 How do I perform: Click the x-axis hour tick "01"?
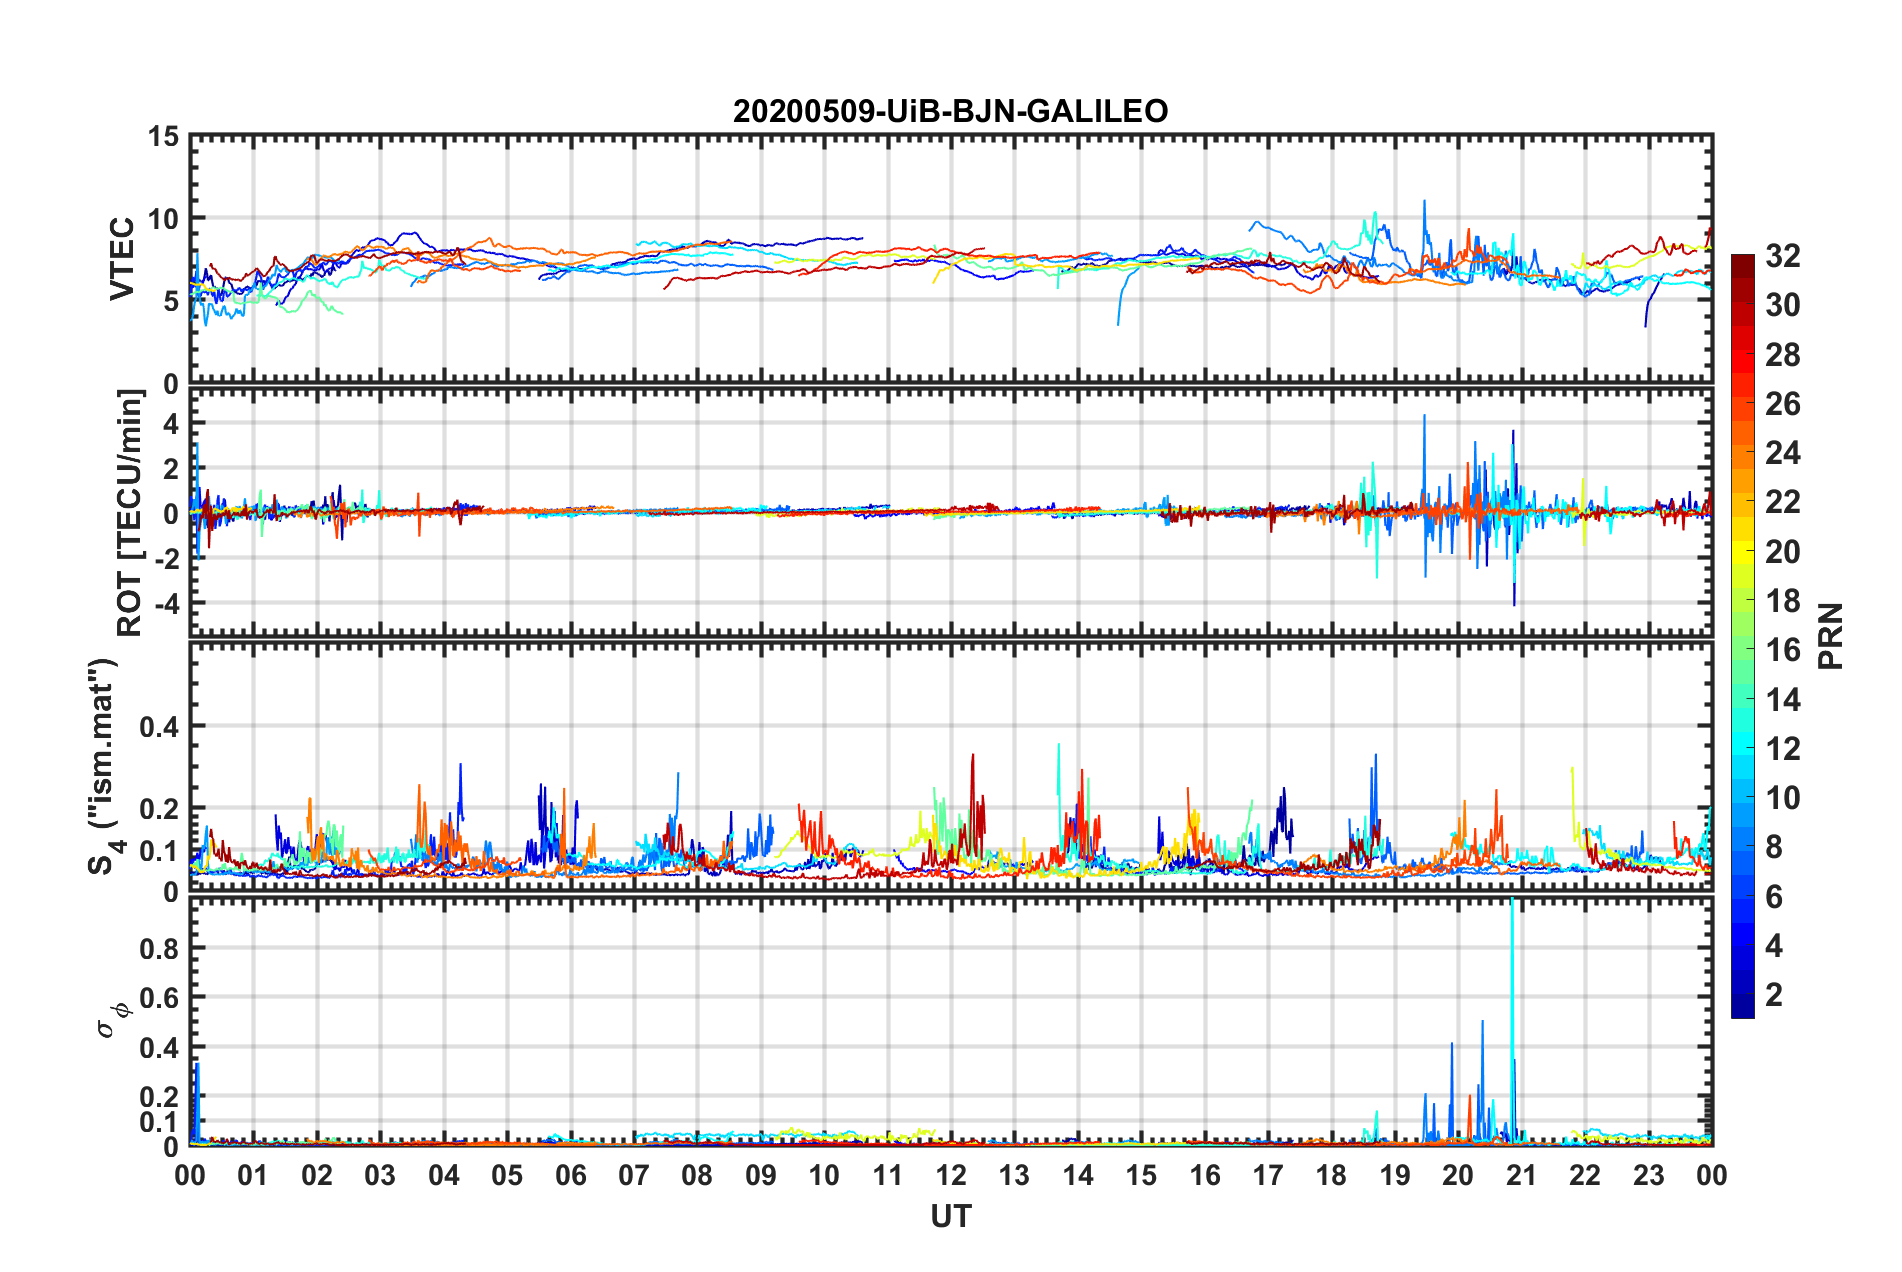253,1175
